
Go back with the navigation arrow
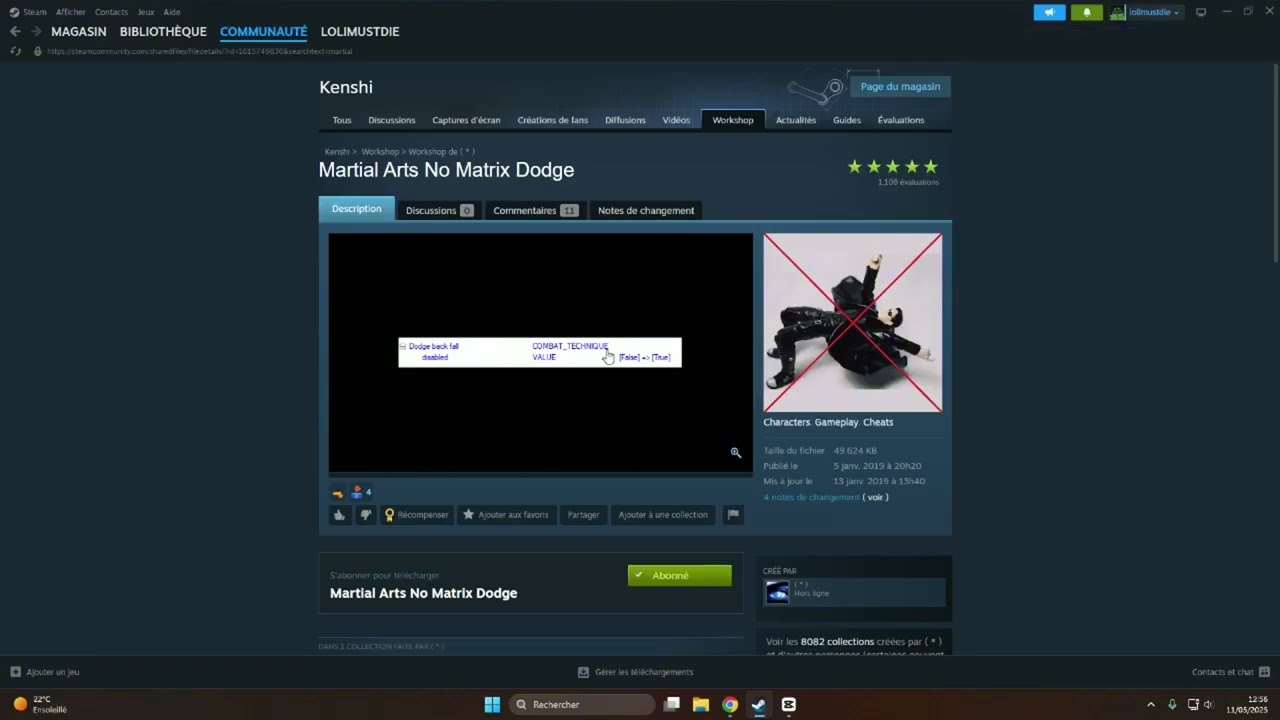[x=15, y=32]
